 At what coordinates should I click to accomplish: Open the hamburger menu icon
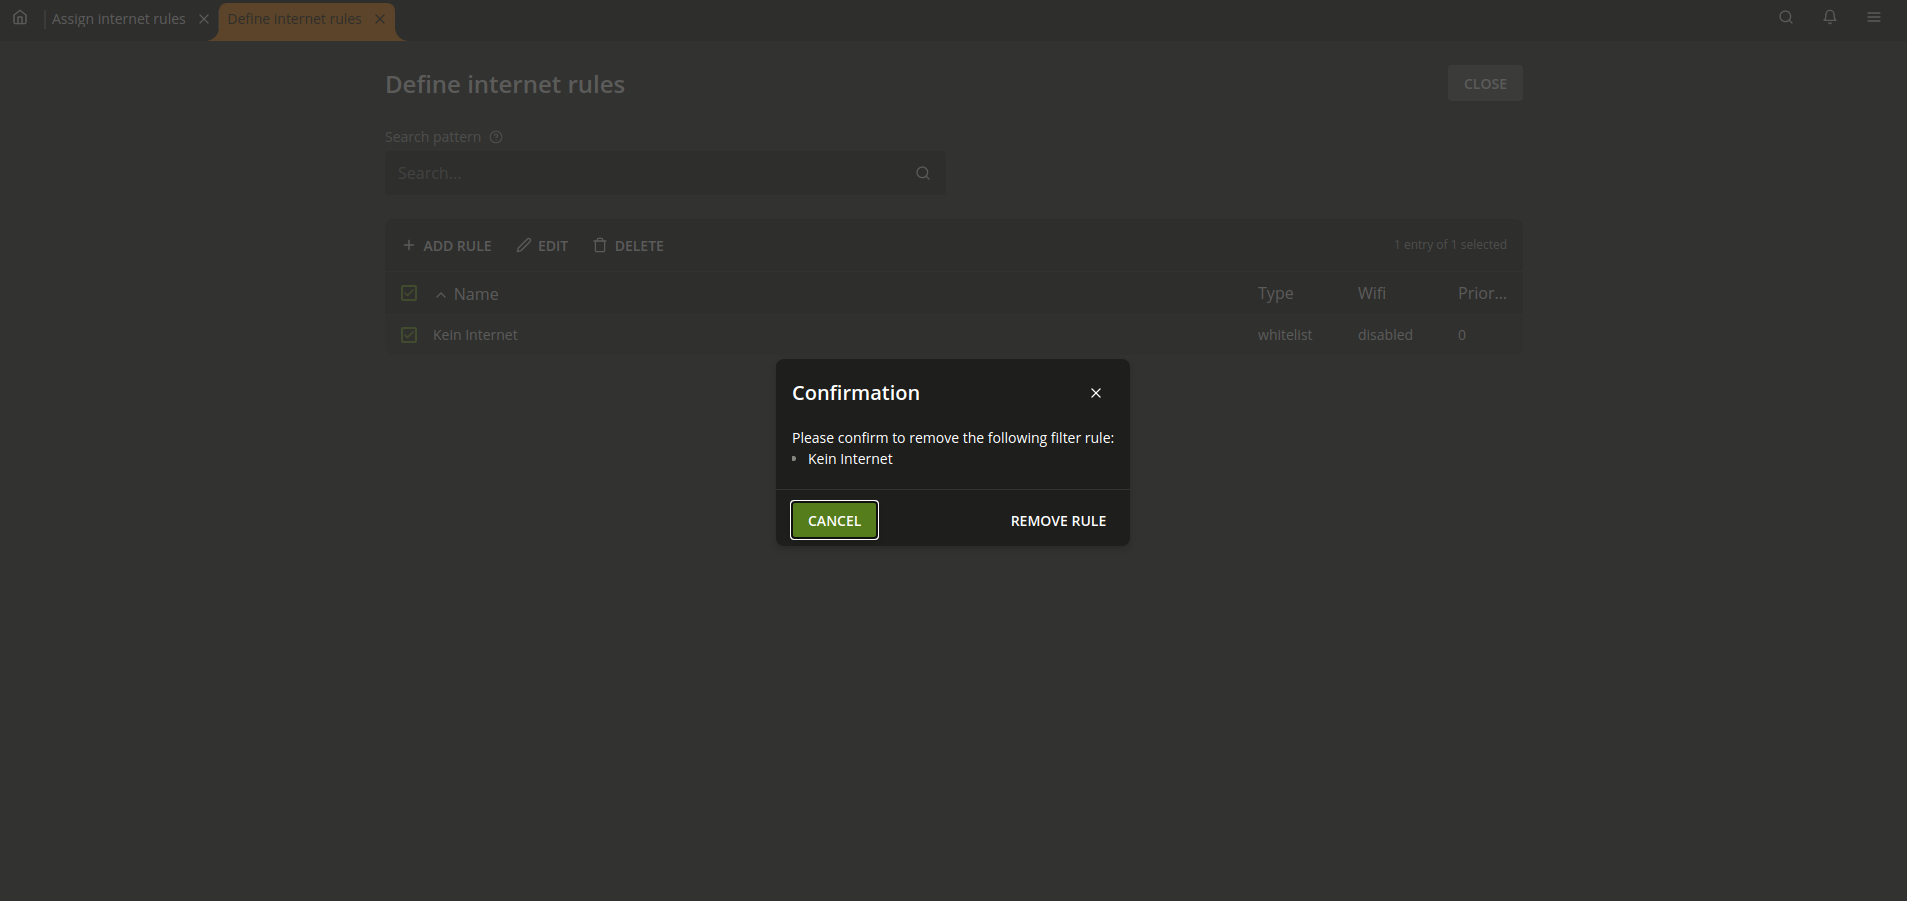tap(1874, 18)
